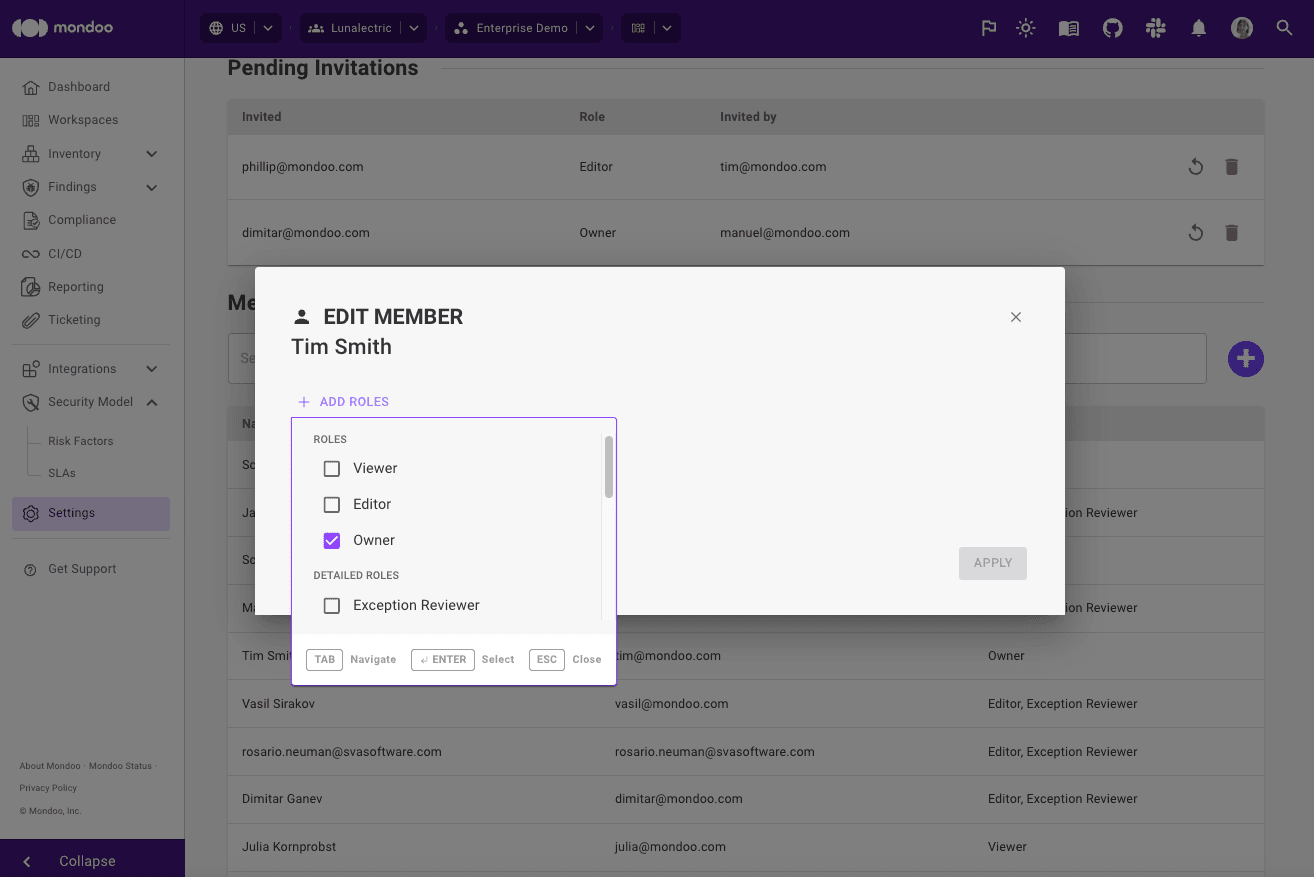The image size is (1314, 877).
Task: Open the Lunalectric organization dropdown
Action: click(x=362, y=28)
